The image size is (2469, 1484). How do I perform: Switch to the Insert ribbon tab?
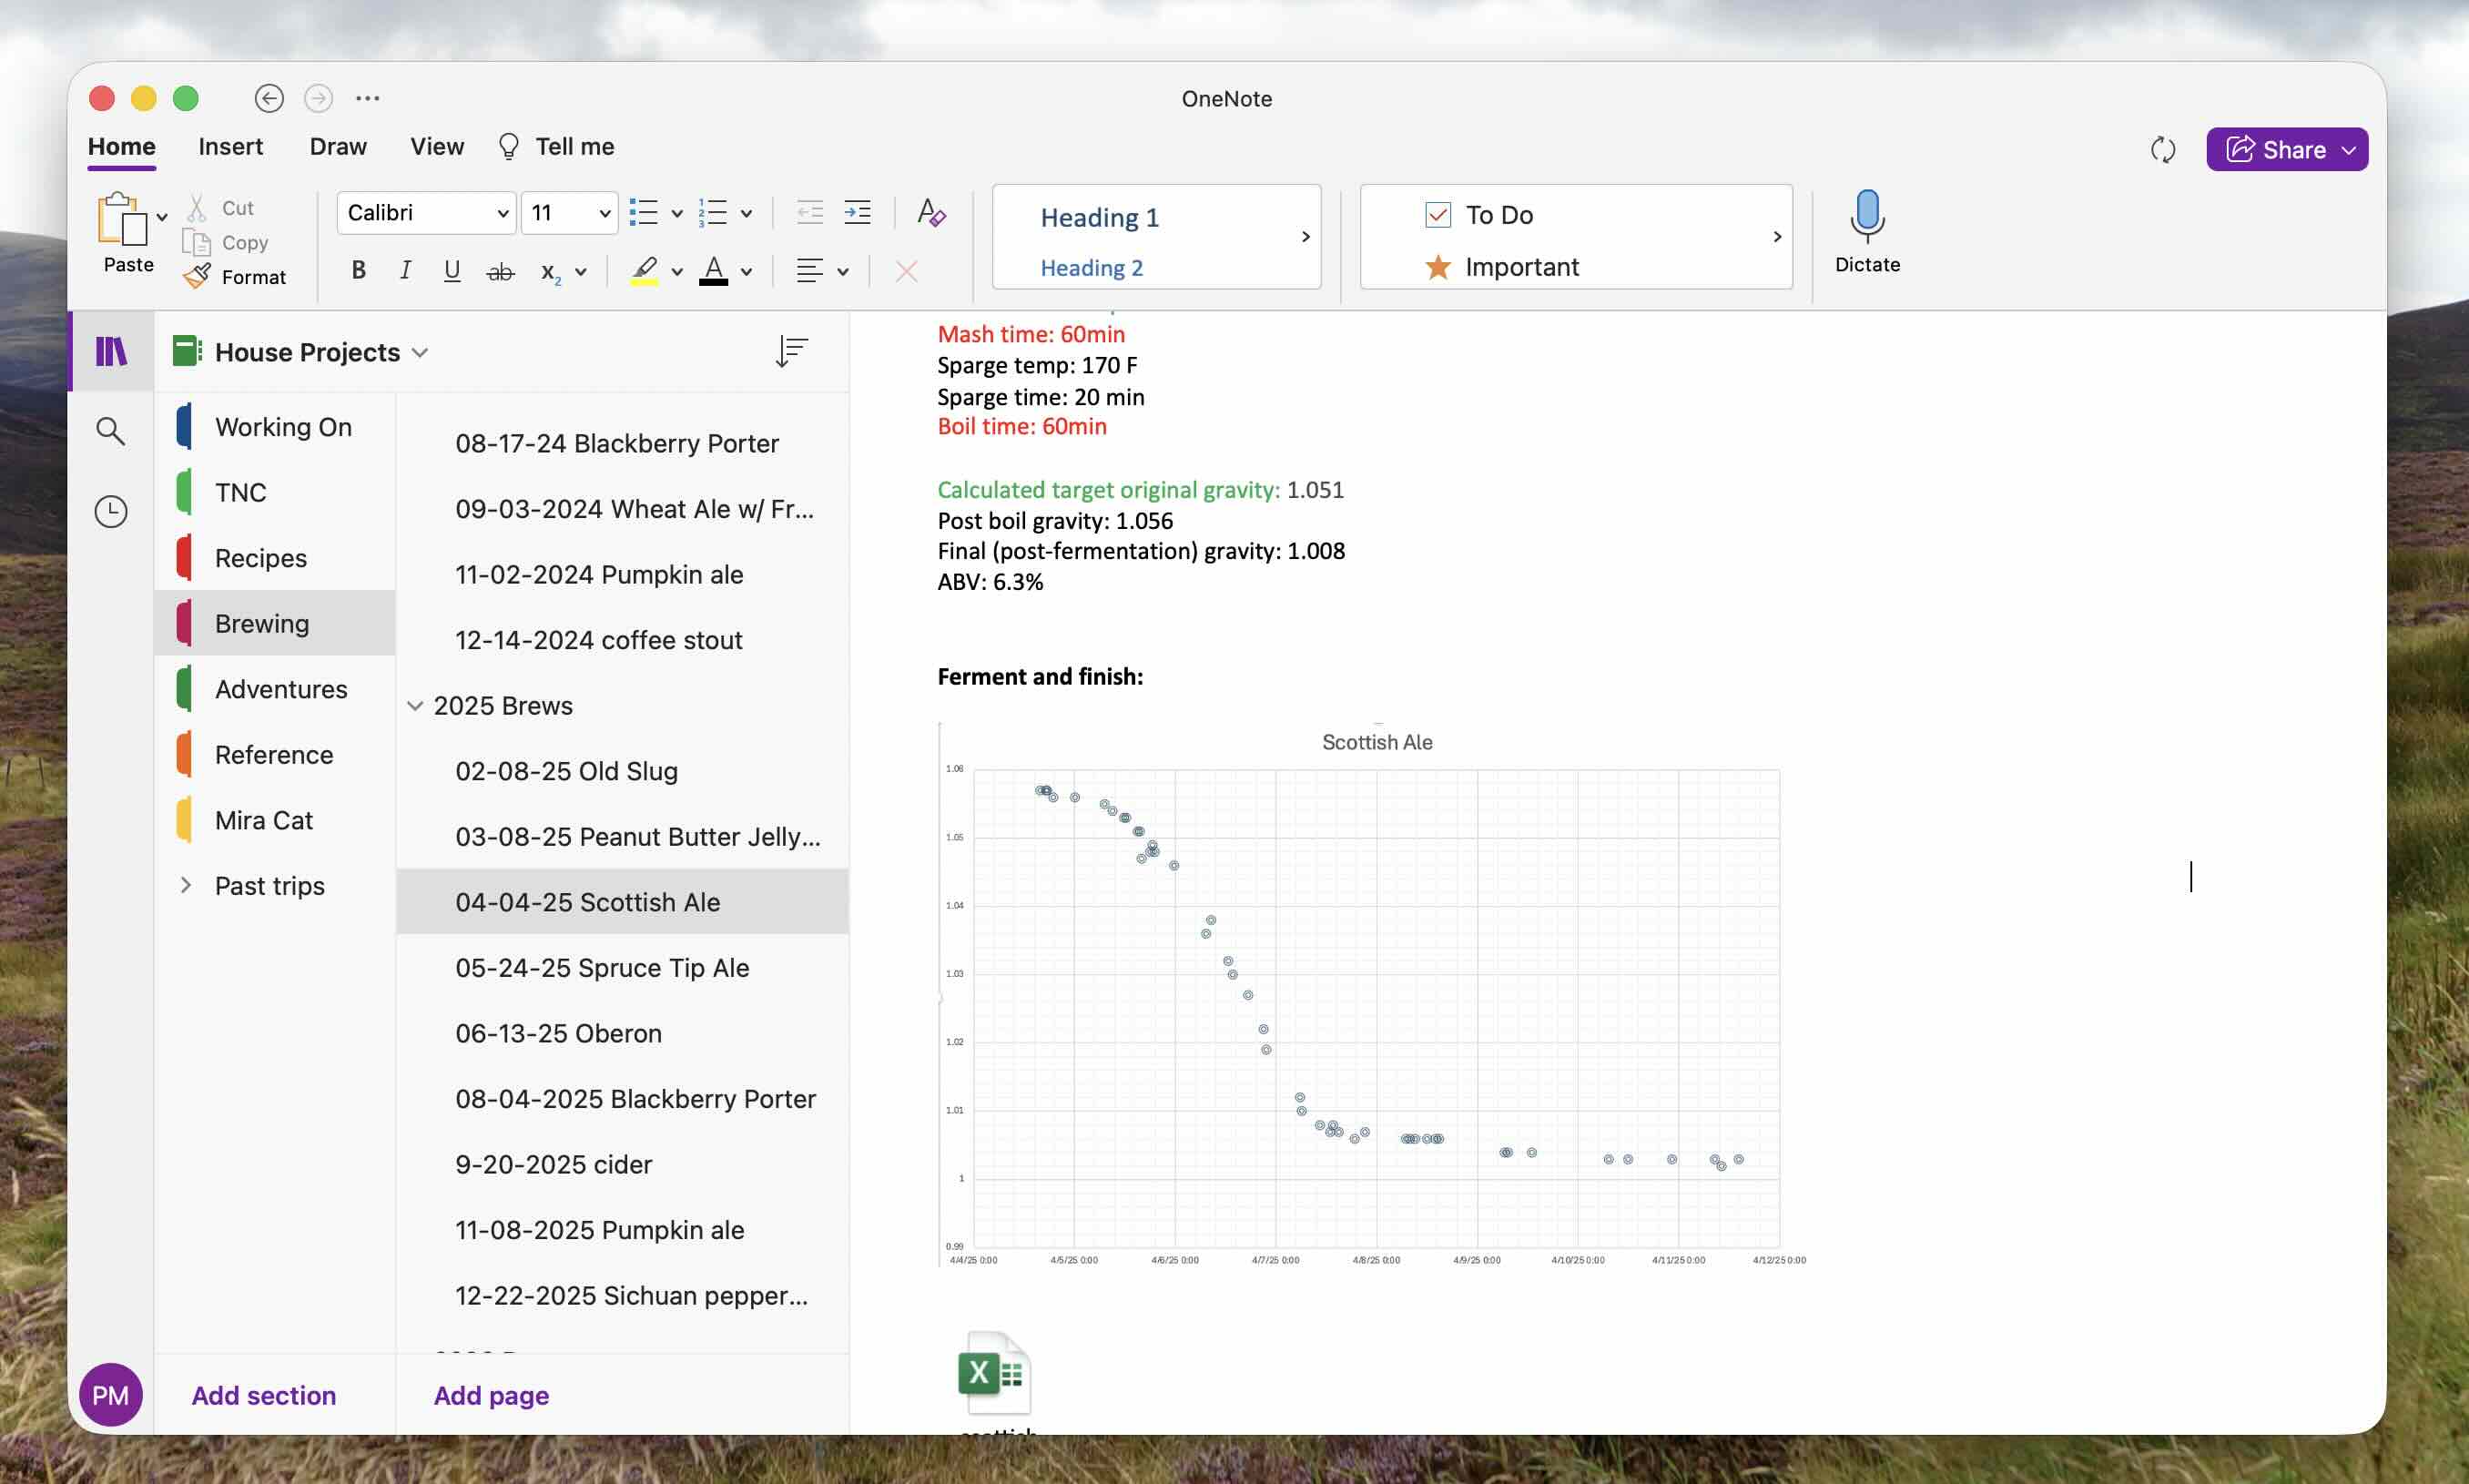(230, 147)
